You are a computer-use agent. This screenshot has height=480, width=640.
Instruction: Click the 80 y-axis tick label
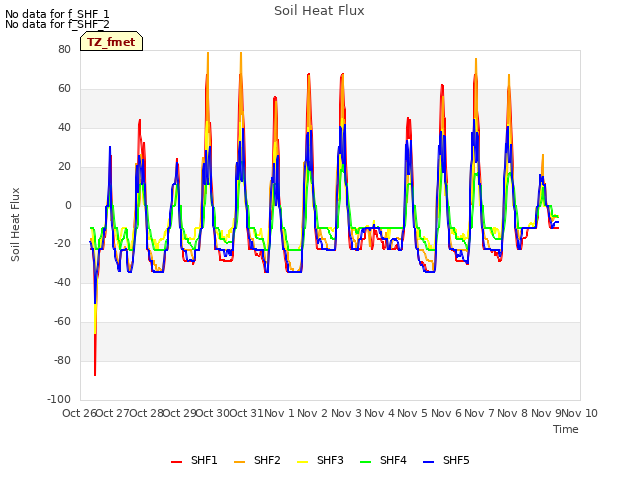click(x=64, y=49)
